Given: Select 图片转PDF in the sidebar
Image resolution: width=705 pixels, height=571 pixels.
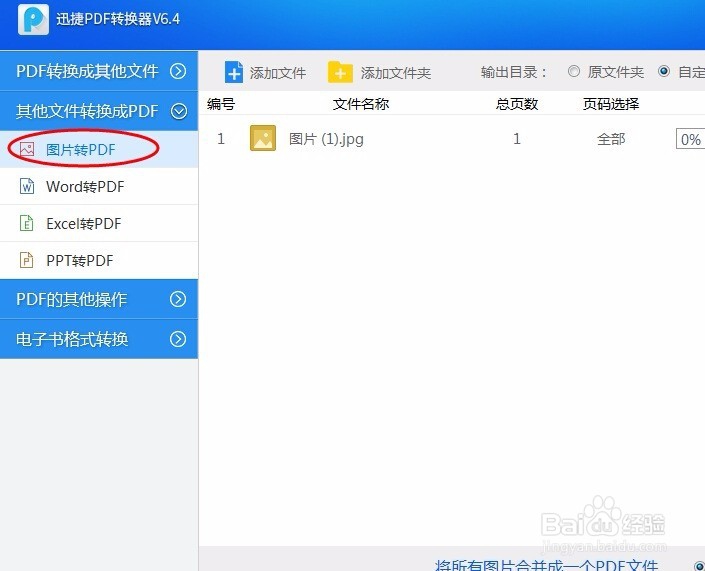Looking at the screenshot, I should 99,149.
